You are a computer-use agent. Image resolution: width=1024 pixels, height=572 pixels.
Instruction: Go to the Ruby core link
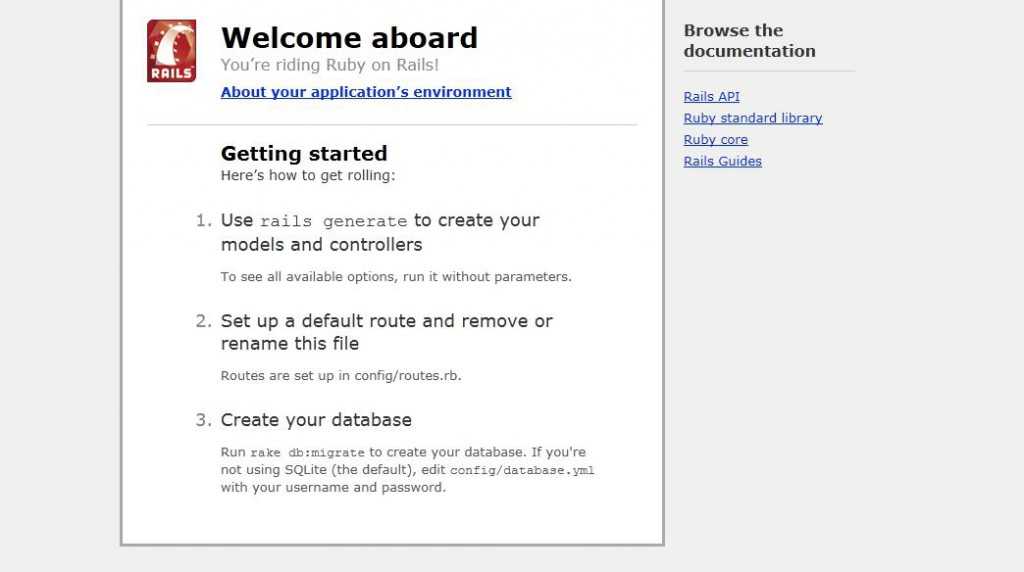[715, 140]
